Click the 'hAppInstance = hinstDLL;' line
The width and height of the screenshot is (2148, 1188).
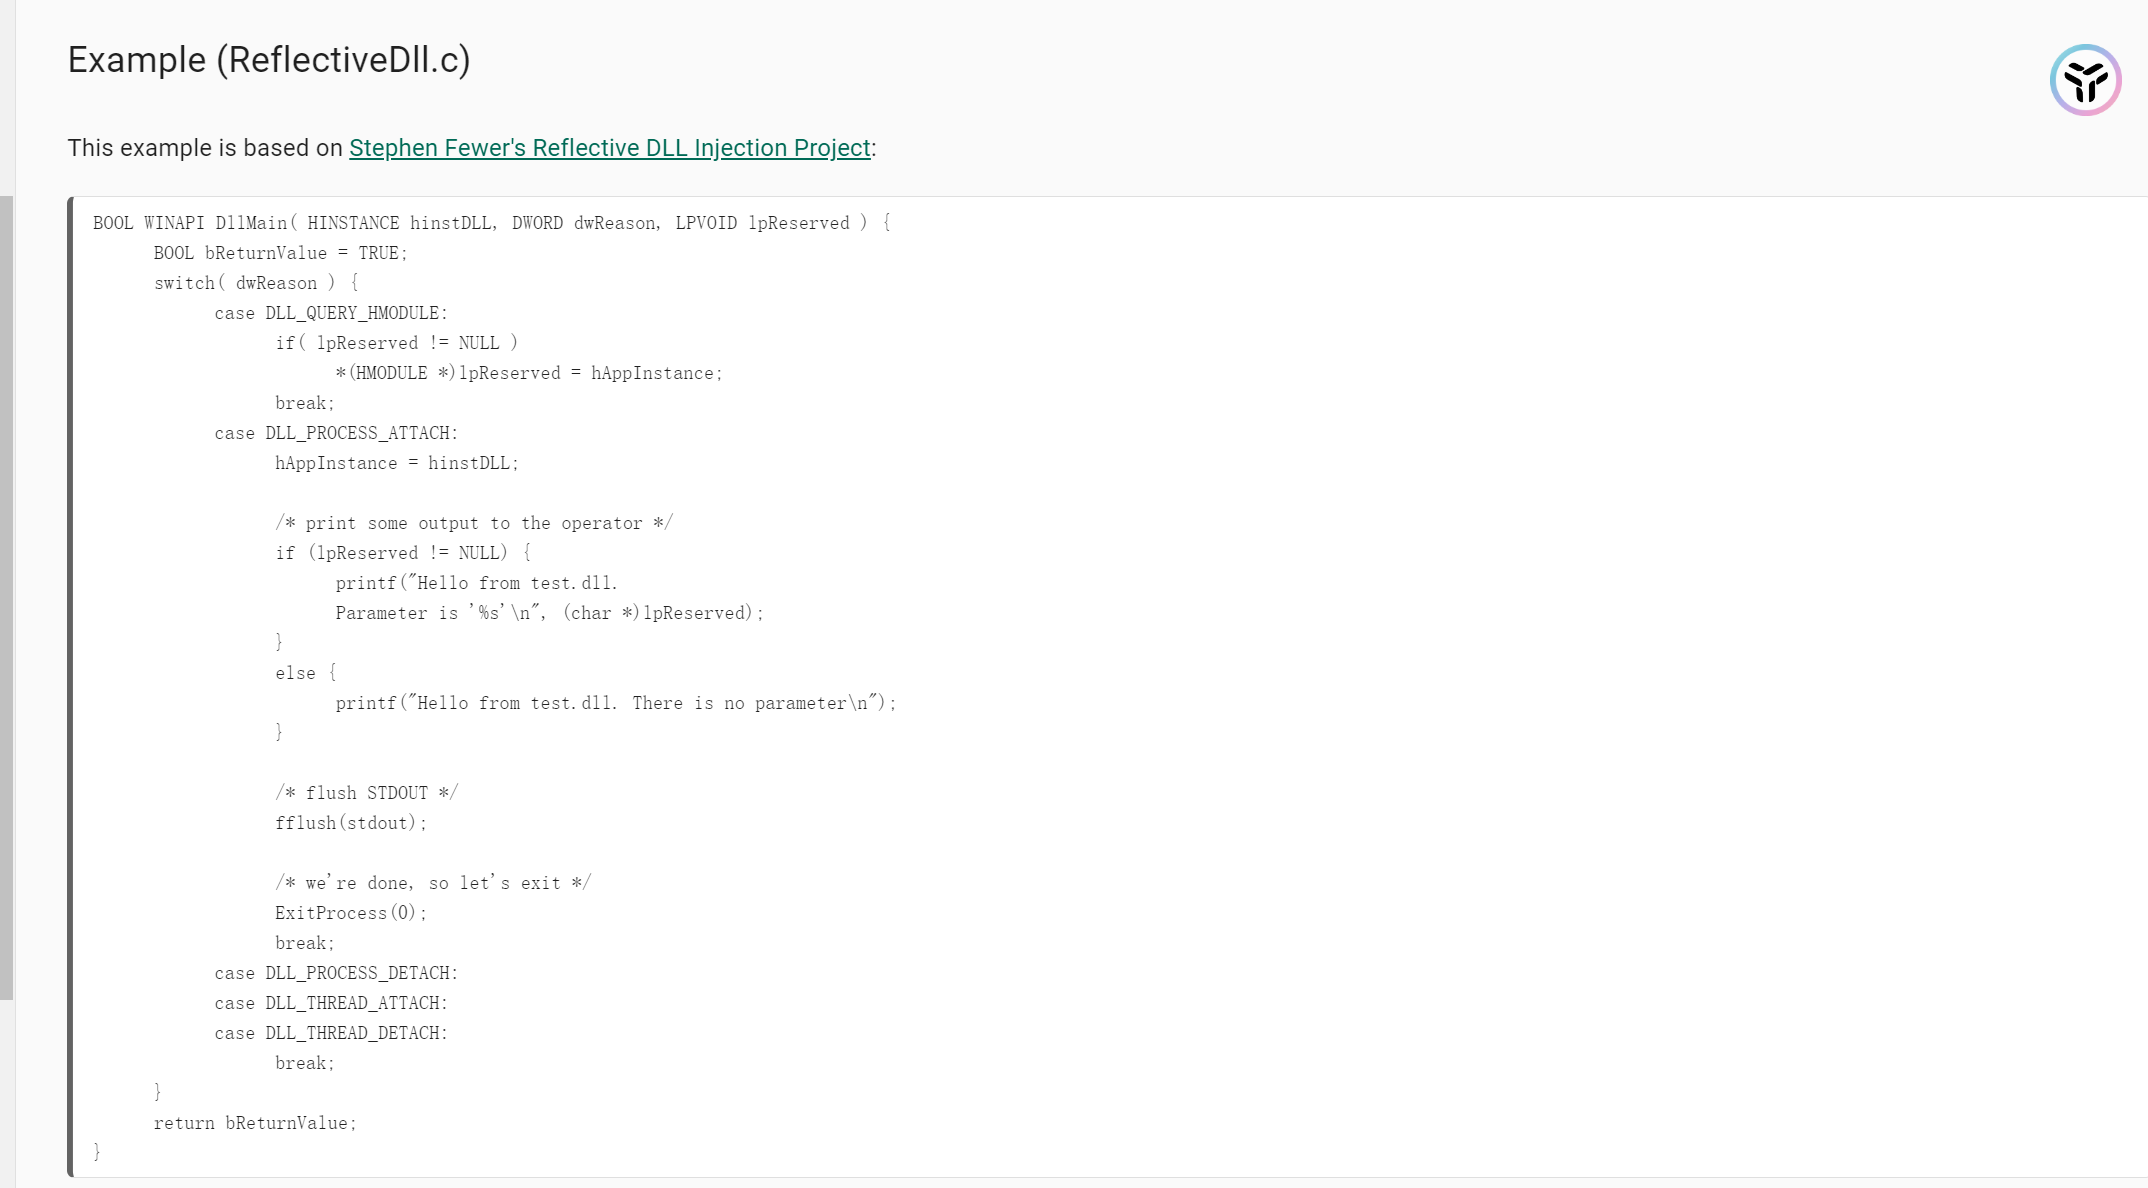397,463
